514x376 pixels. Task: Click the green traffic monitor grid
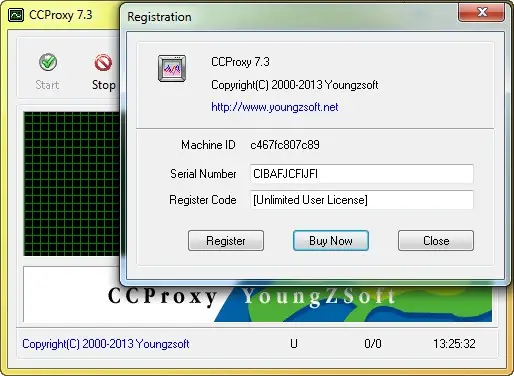71,184
